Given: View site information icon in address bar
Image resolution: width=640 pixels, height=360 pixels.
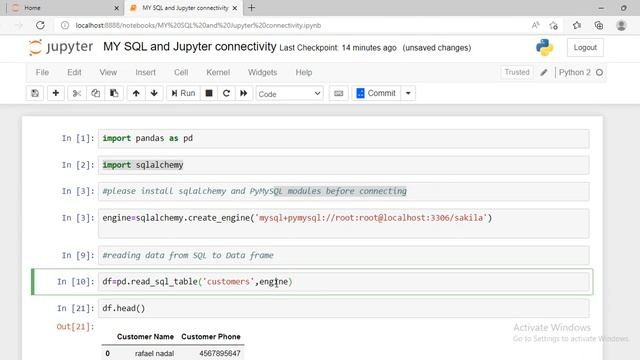Looking at the screenshot, I should pos(65,25).
